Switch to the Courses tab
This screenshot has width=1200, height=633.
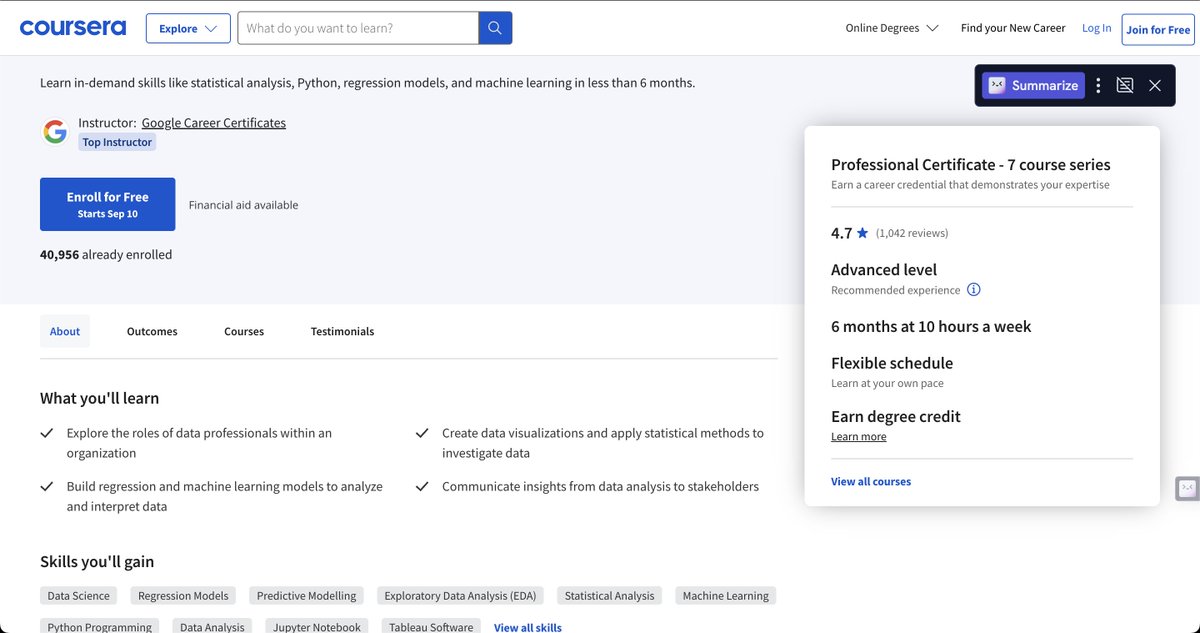tap(244, 331)
